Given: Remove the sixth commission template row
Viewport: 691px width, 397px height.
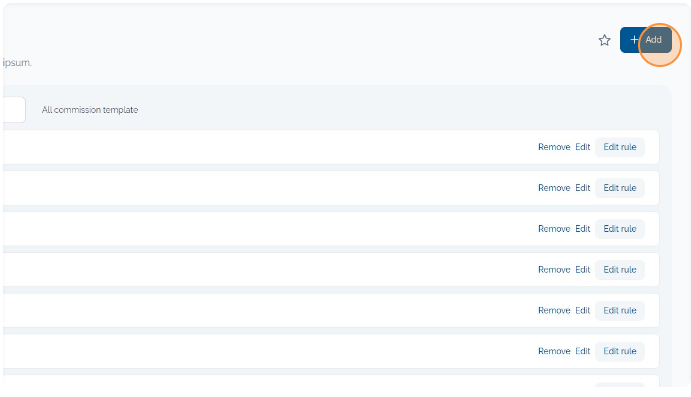Looking at the screenshot, I should [x=554, y=351].
